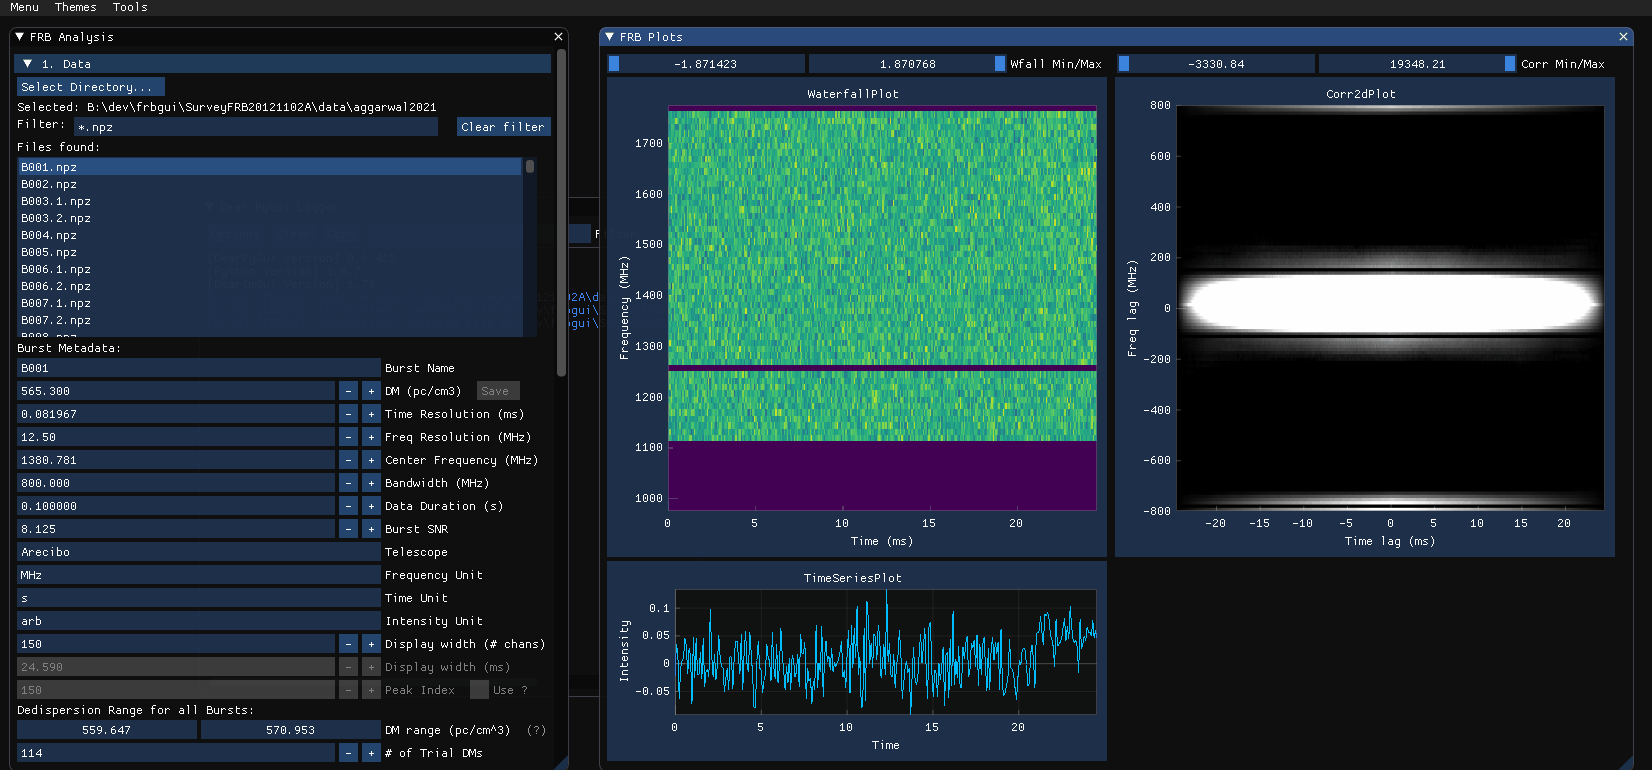Increase number of Trial DMs

coord(371,753)
